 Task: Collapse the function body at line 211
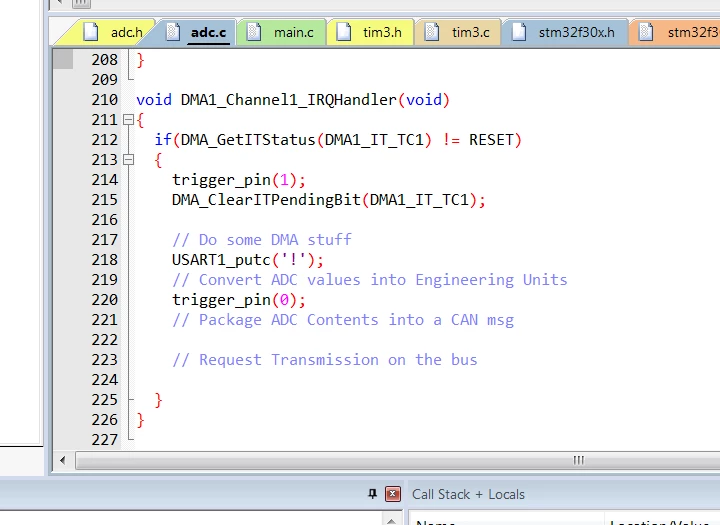point(129,120)
